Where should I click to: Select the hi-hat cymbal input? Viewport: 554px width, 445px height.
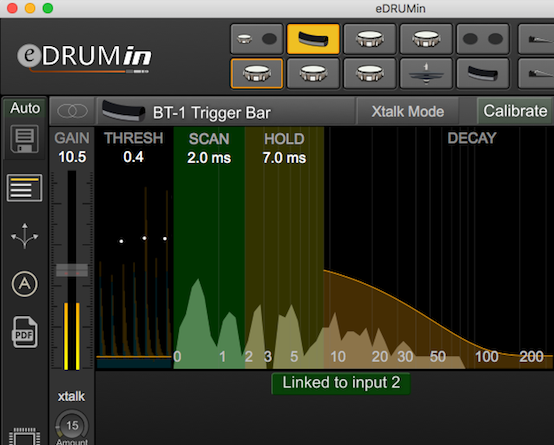[426, 74]
